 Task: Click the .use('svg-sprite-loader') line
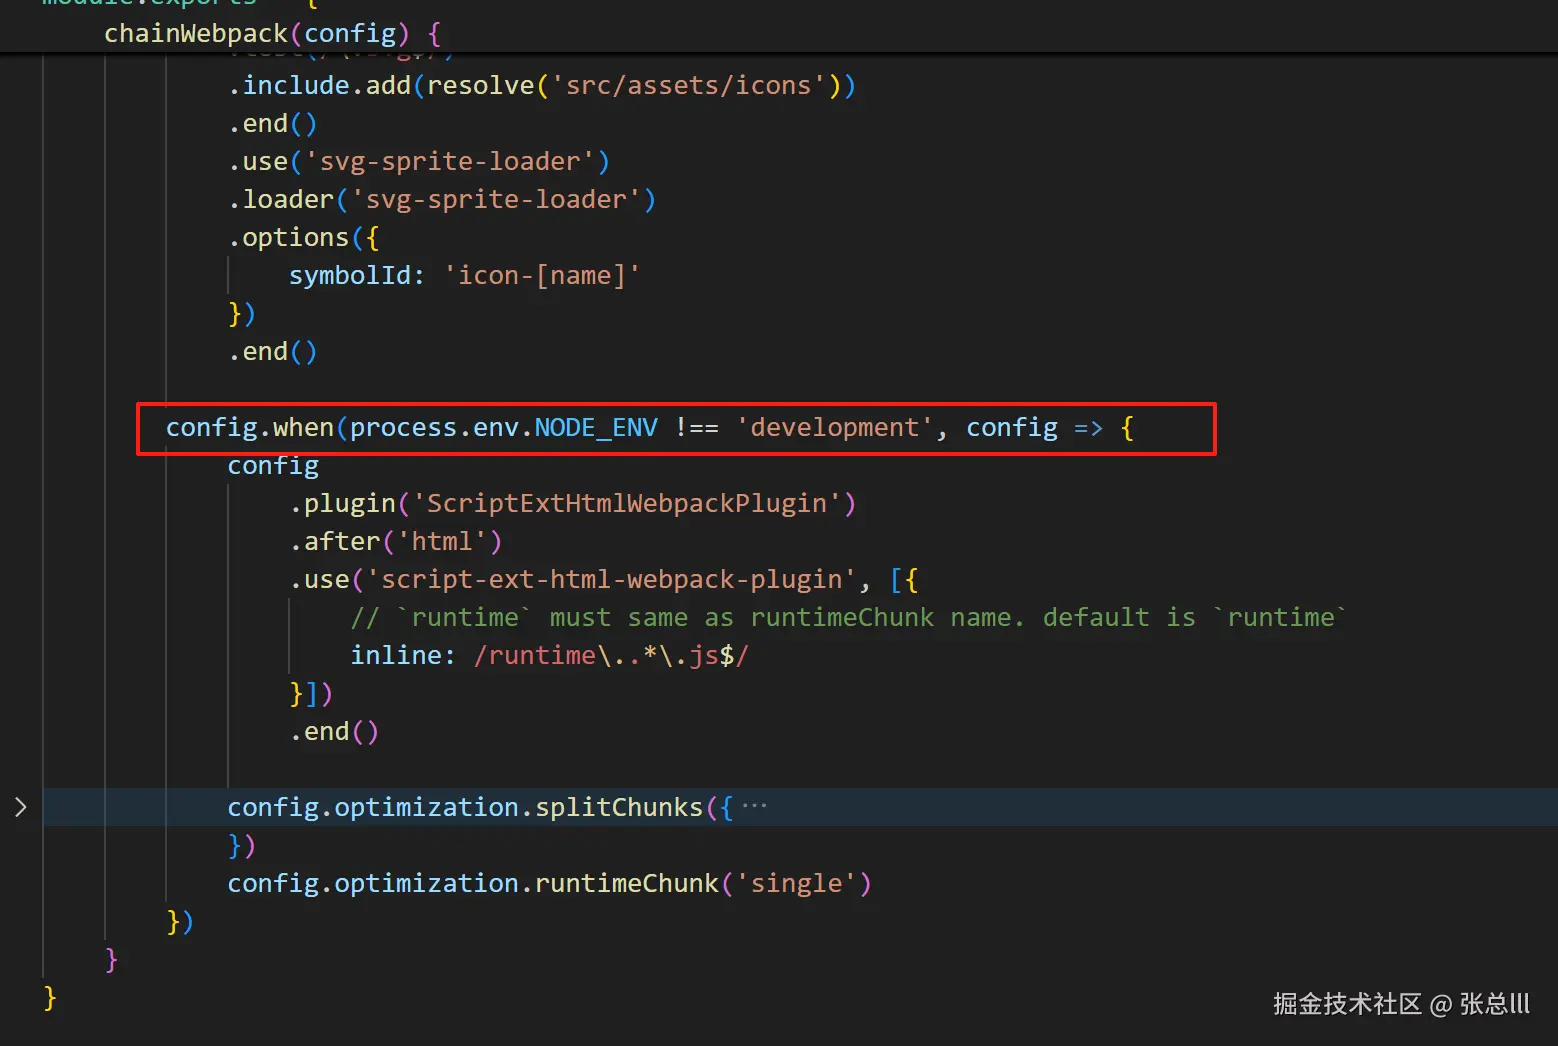419,161
